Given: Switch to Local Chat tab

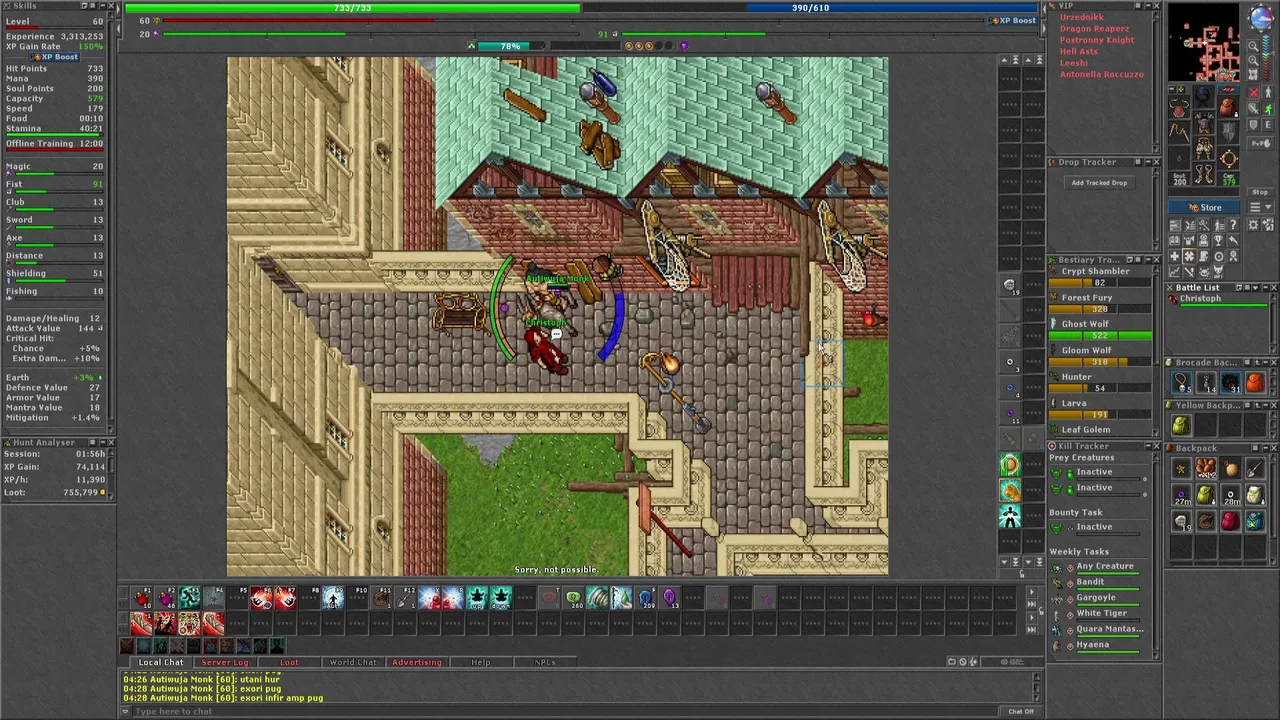Looking at the screenshot, I should (x=160, y=662).
